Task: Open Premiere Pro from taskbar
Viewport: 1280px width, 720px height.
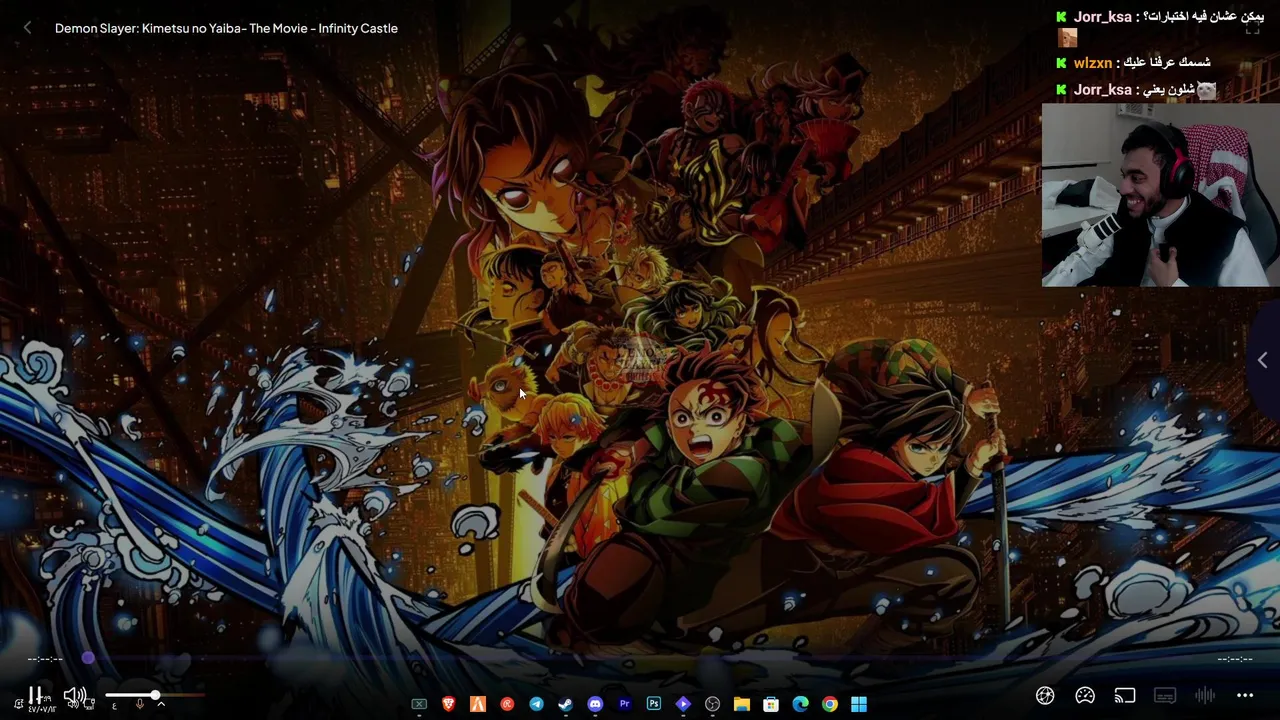Action: pyautogui.click(x=624, y=704)
